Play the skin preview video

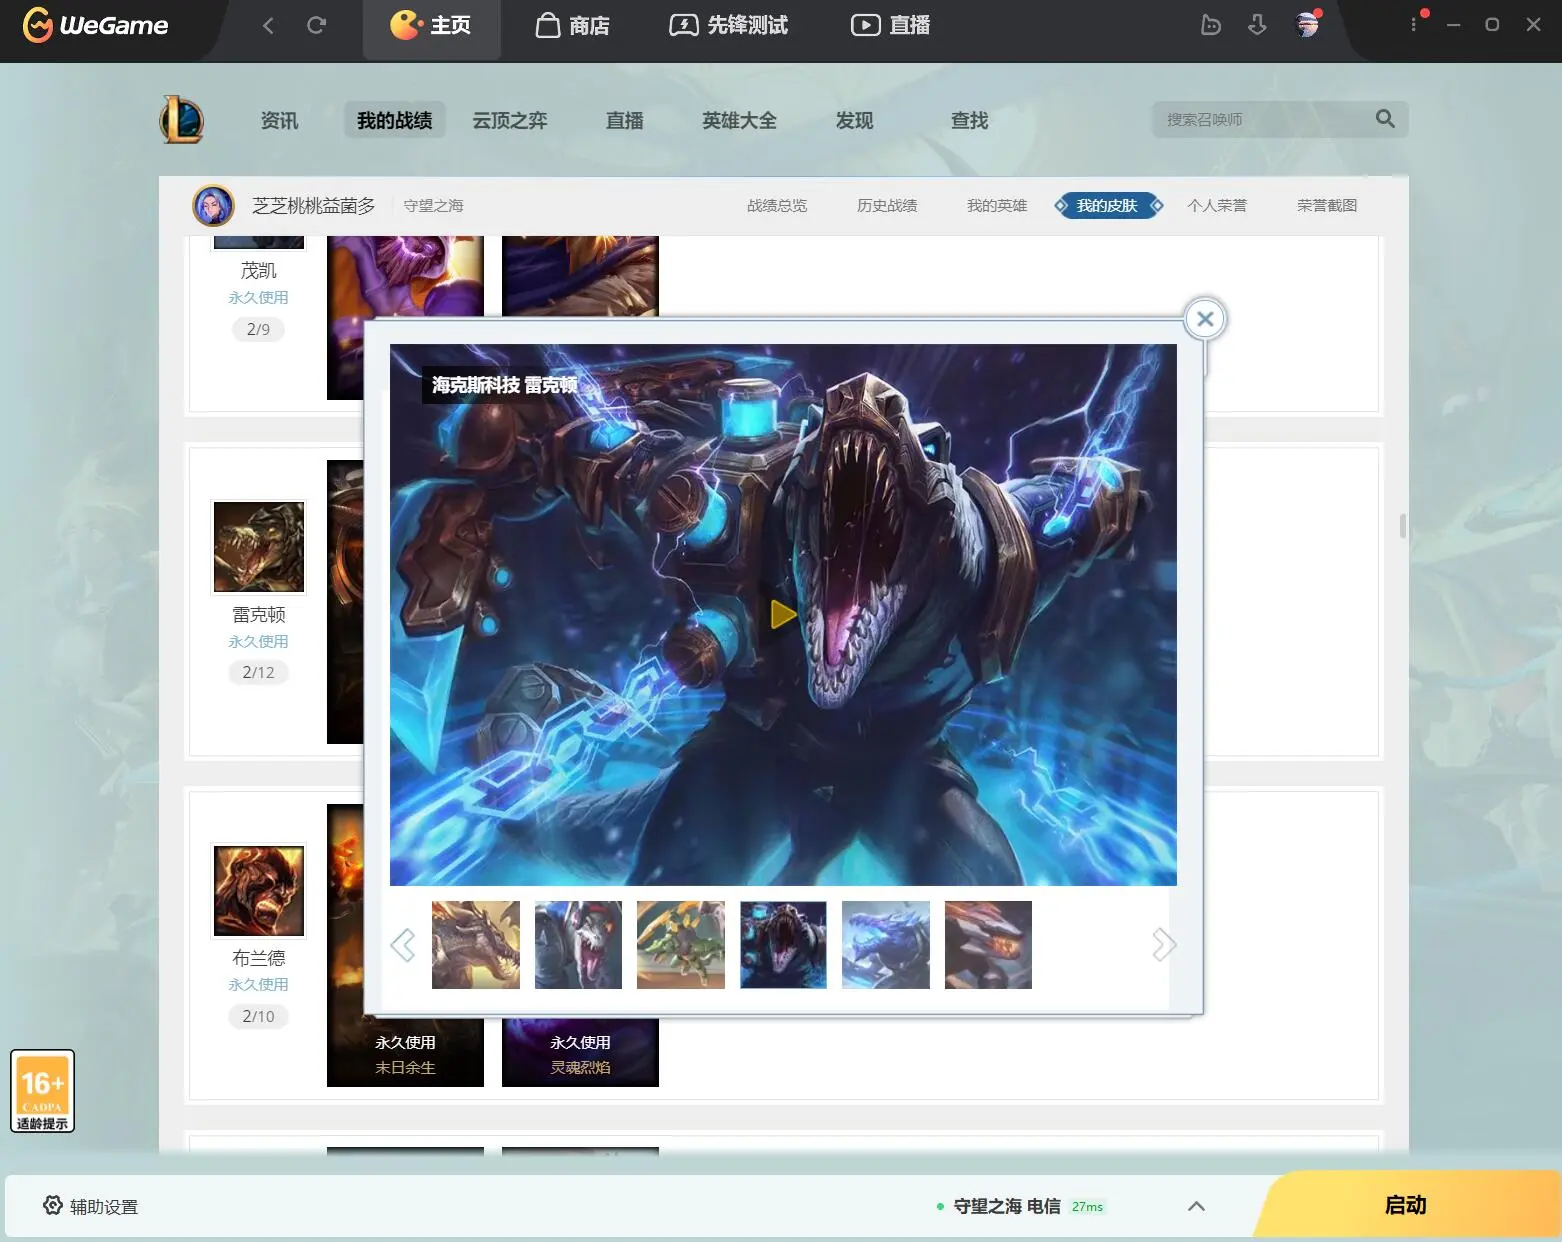782,614
